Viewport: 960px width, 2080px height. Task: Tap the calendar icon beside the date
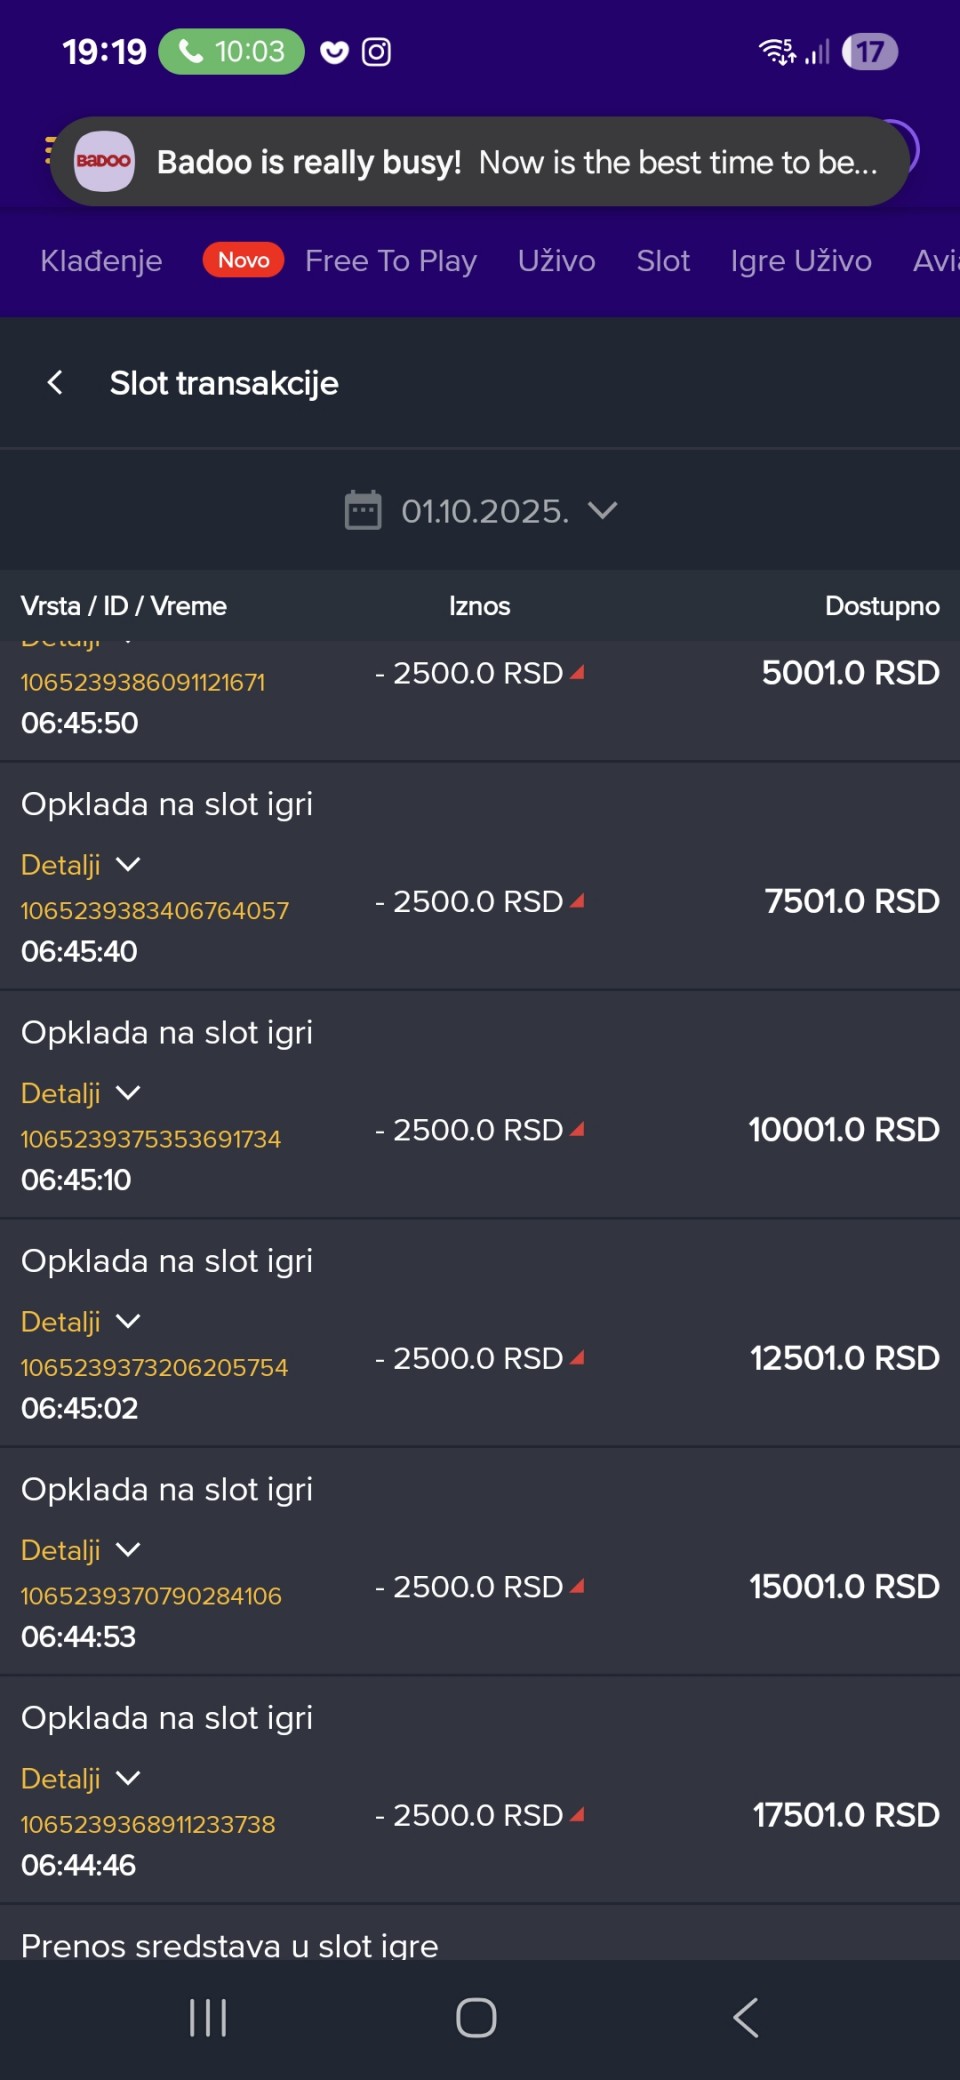(362, 510)
